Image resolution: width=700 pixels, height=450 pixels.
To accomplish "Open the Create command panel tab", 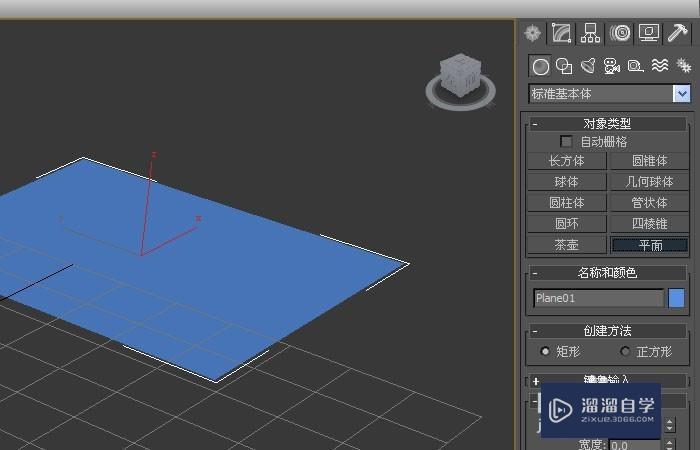I will click(533, 33).
